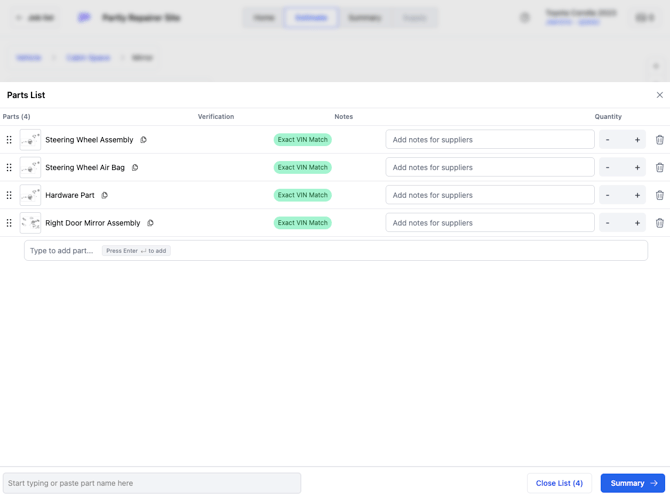Delete Steering Wheel Air Bag row
670x497 pixels.
point(660,168)
